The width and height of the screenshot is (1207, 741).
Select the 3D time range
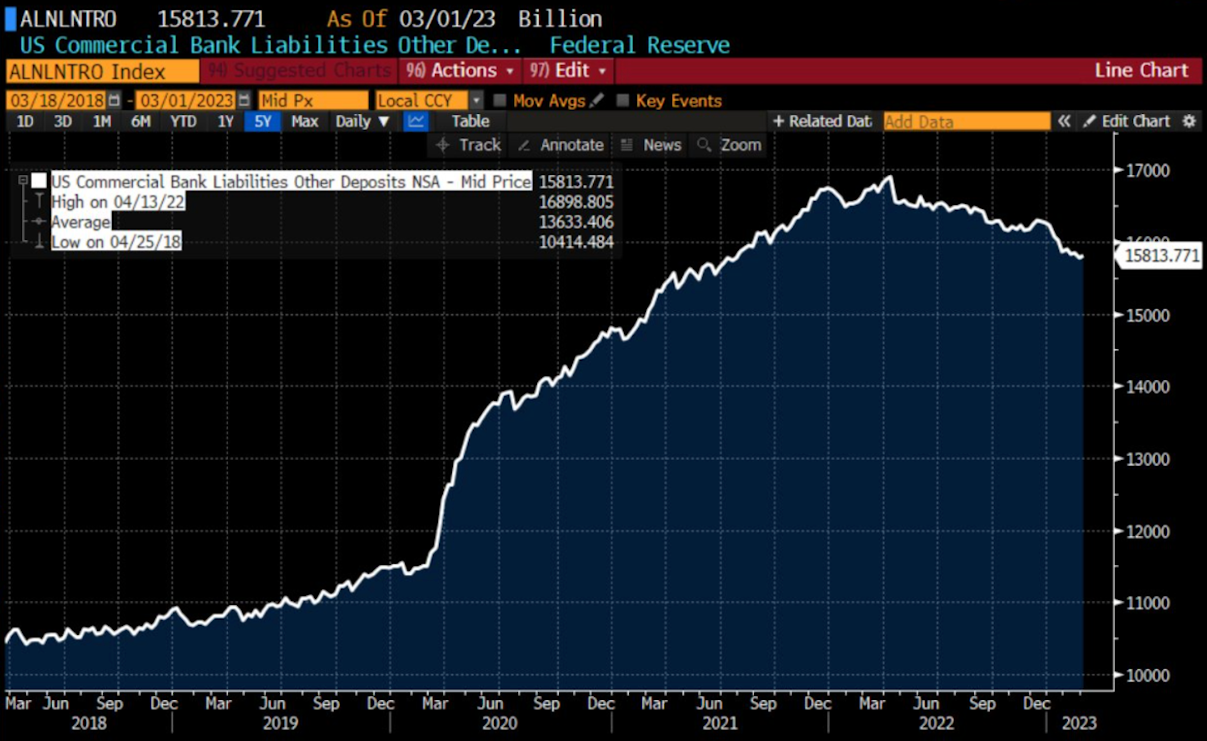(63, 121)
